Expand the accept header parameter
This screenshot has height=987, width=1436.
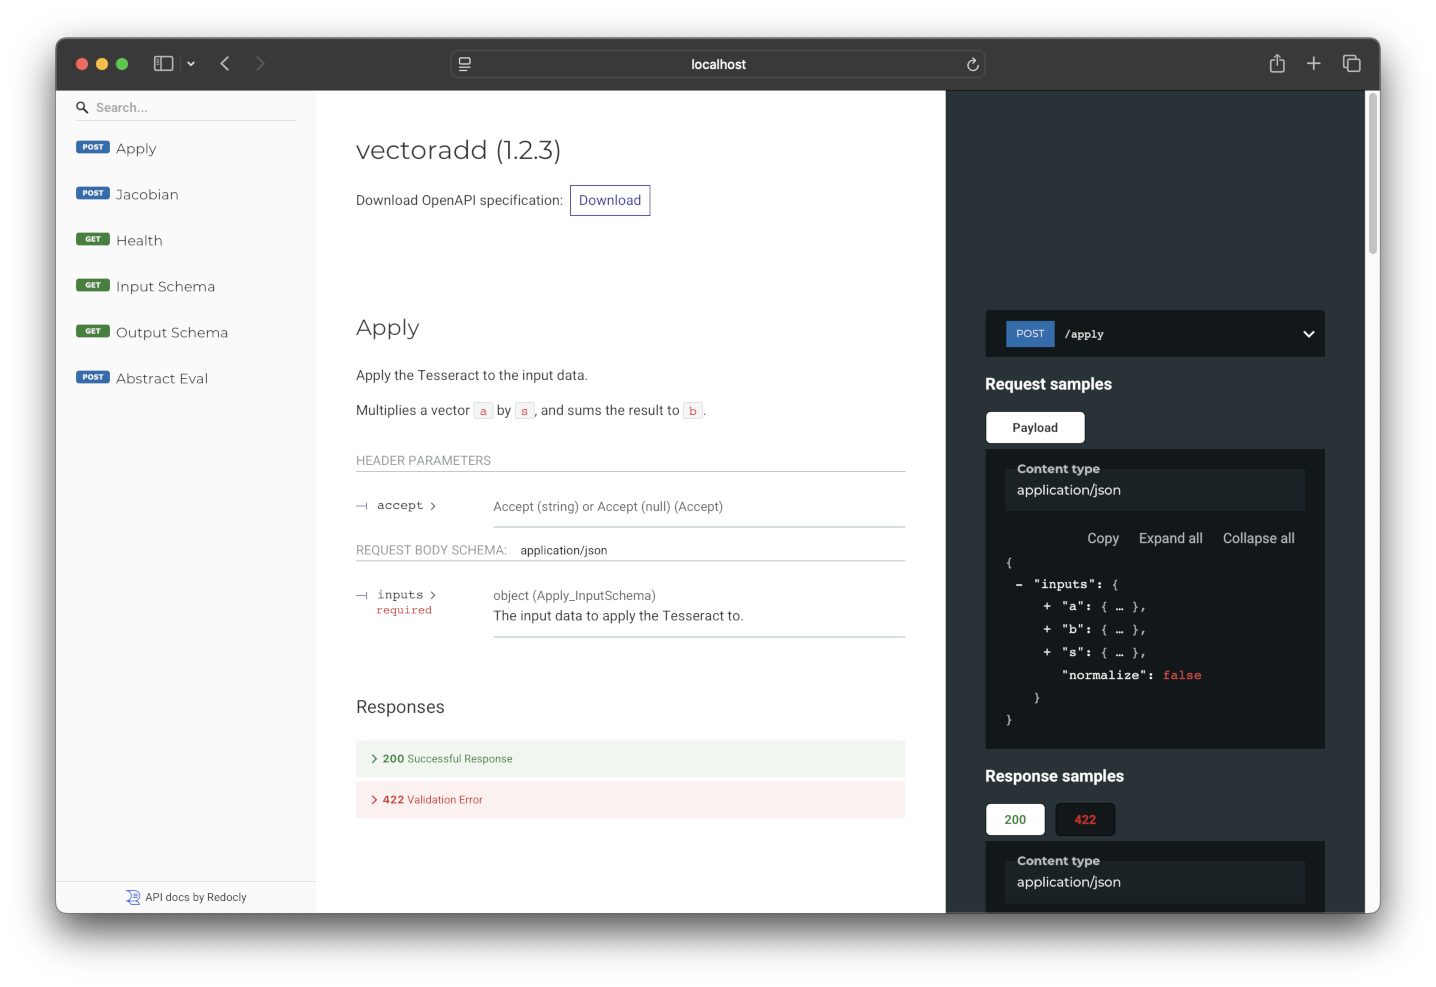[x=406, y=506]
